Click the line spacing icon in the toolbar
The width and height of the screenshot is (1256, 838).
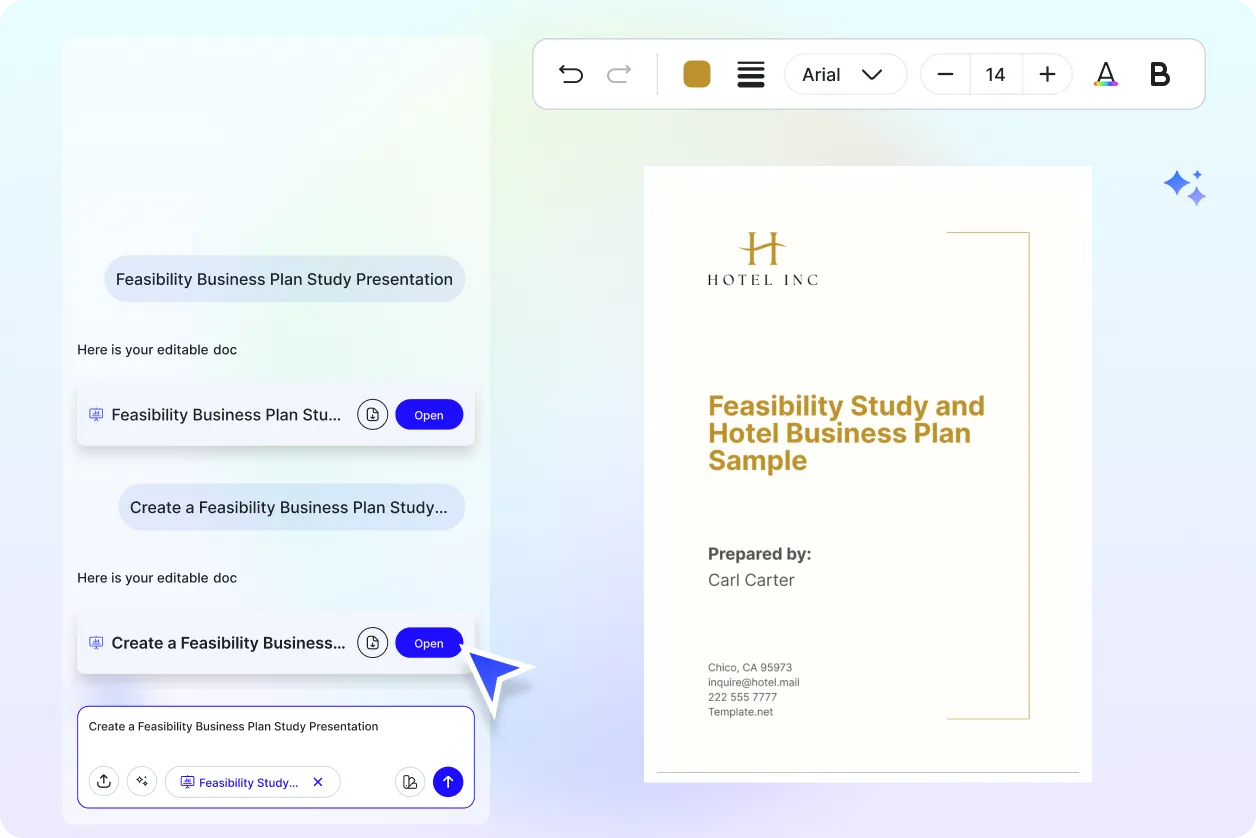click(x=751, y=74)
